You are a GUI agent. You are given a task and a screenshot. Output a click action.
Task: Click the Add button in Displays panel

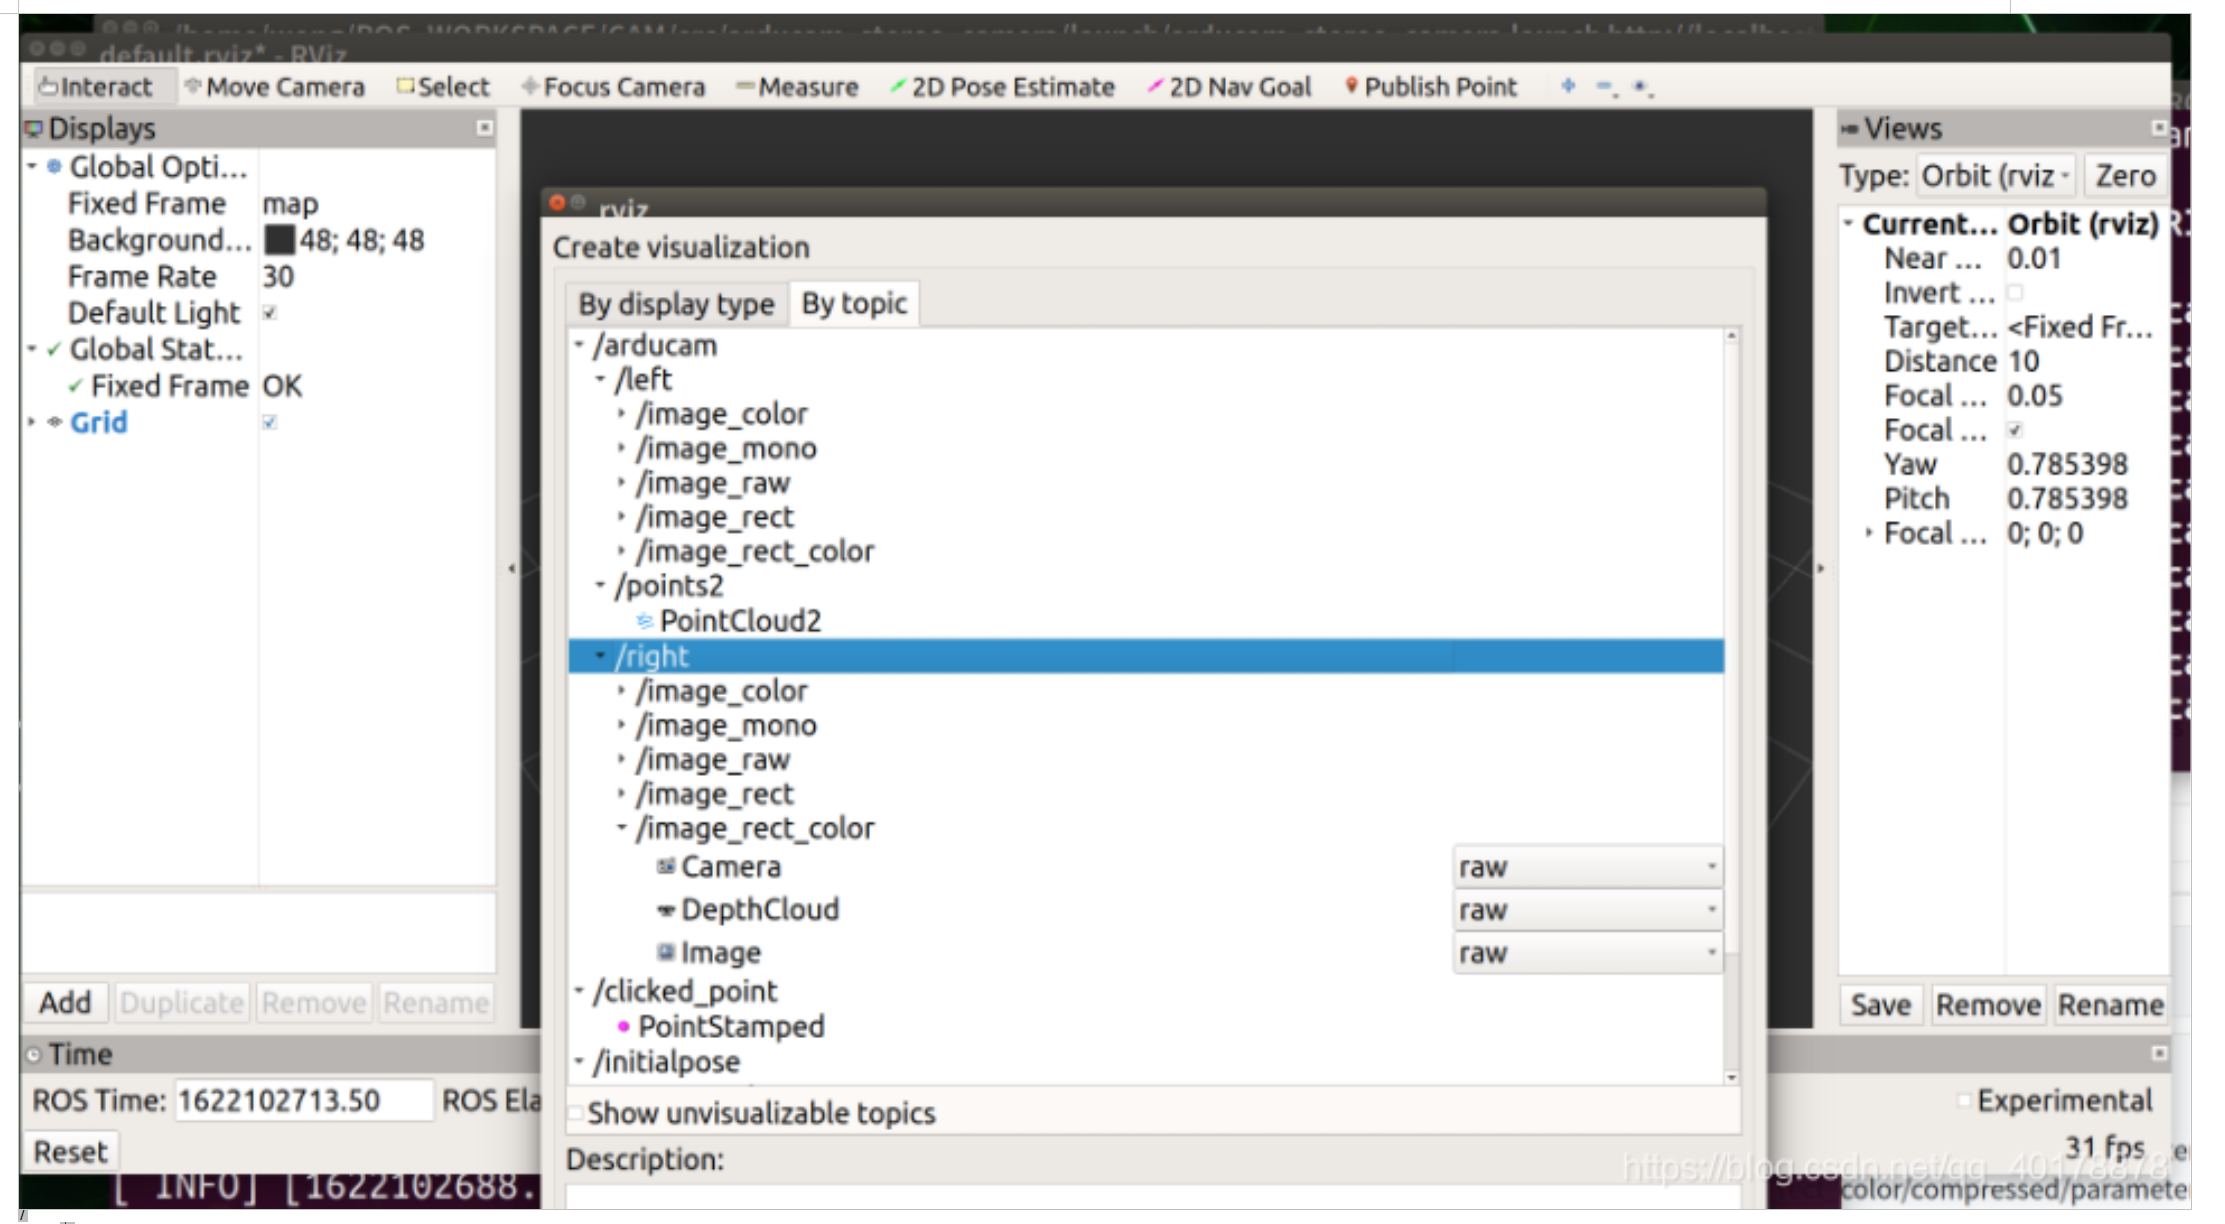[x=65, y=1002]
